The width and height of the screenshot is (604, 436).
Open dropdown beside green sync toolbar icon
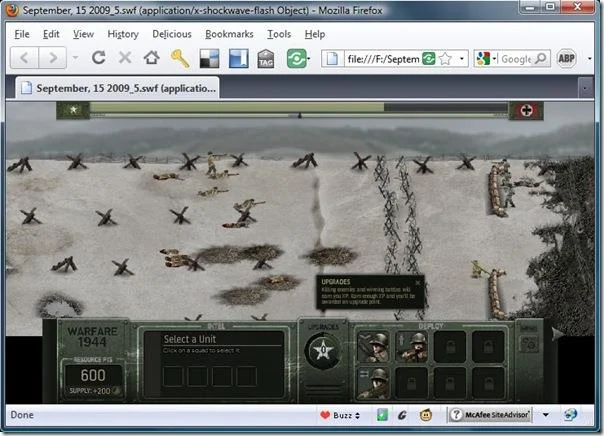309,59
